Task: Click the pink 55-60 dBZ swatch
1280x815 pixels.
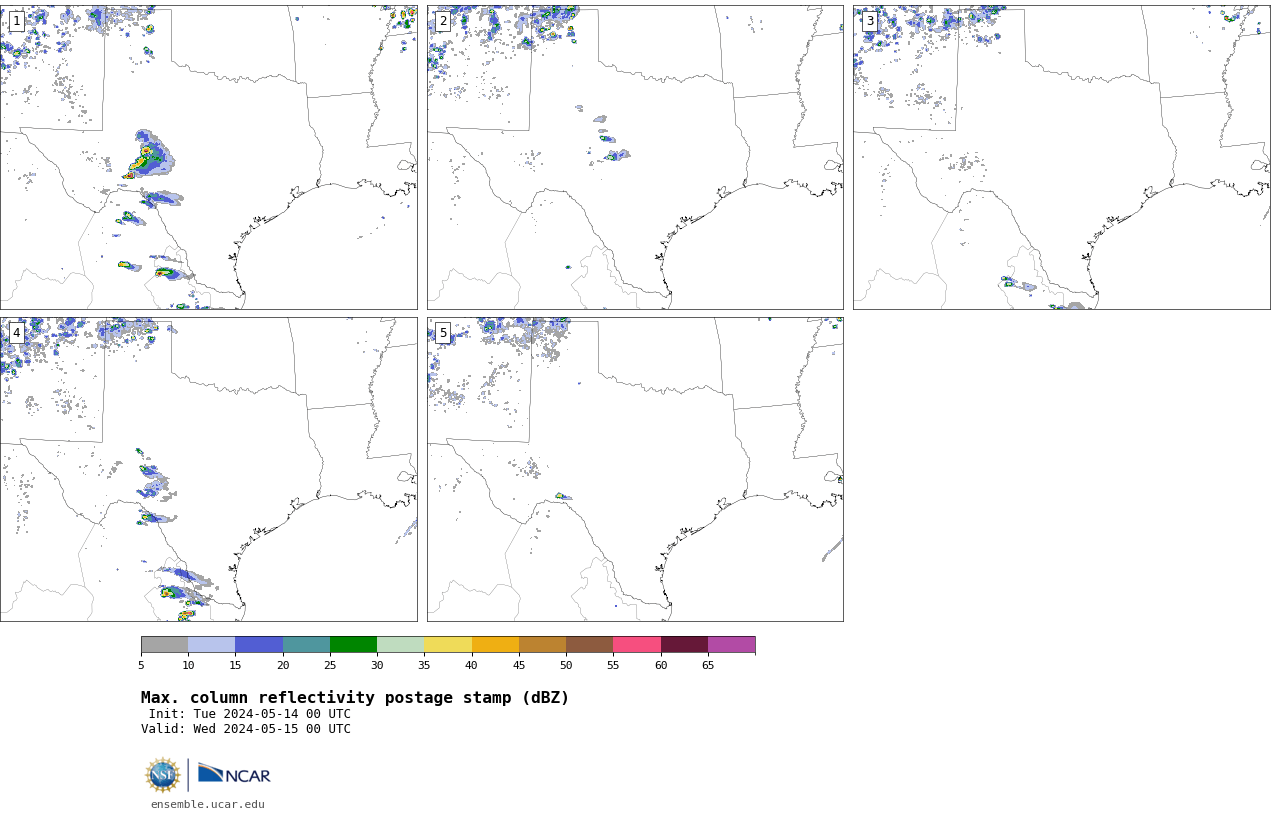Action: 637,644
